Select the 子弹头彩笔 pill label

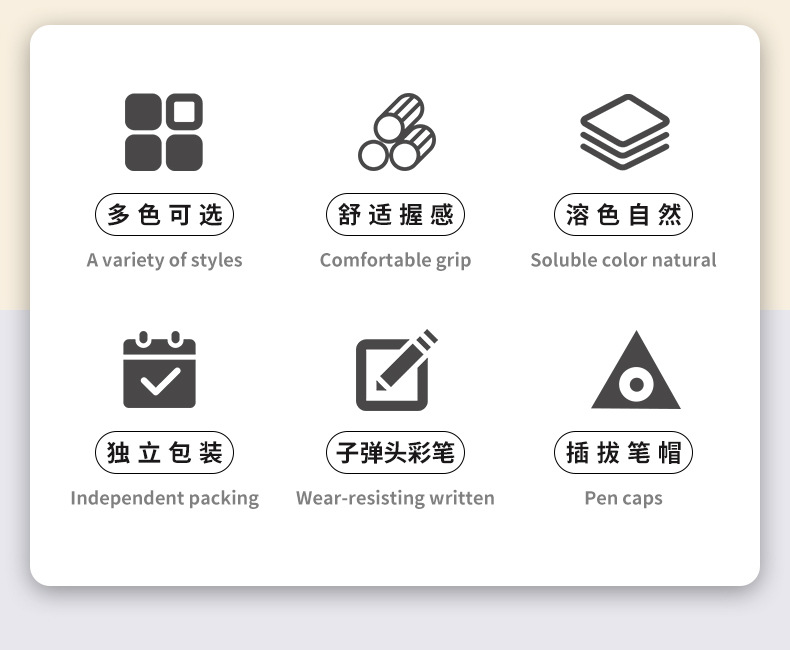(x=396, y=452)
